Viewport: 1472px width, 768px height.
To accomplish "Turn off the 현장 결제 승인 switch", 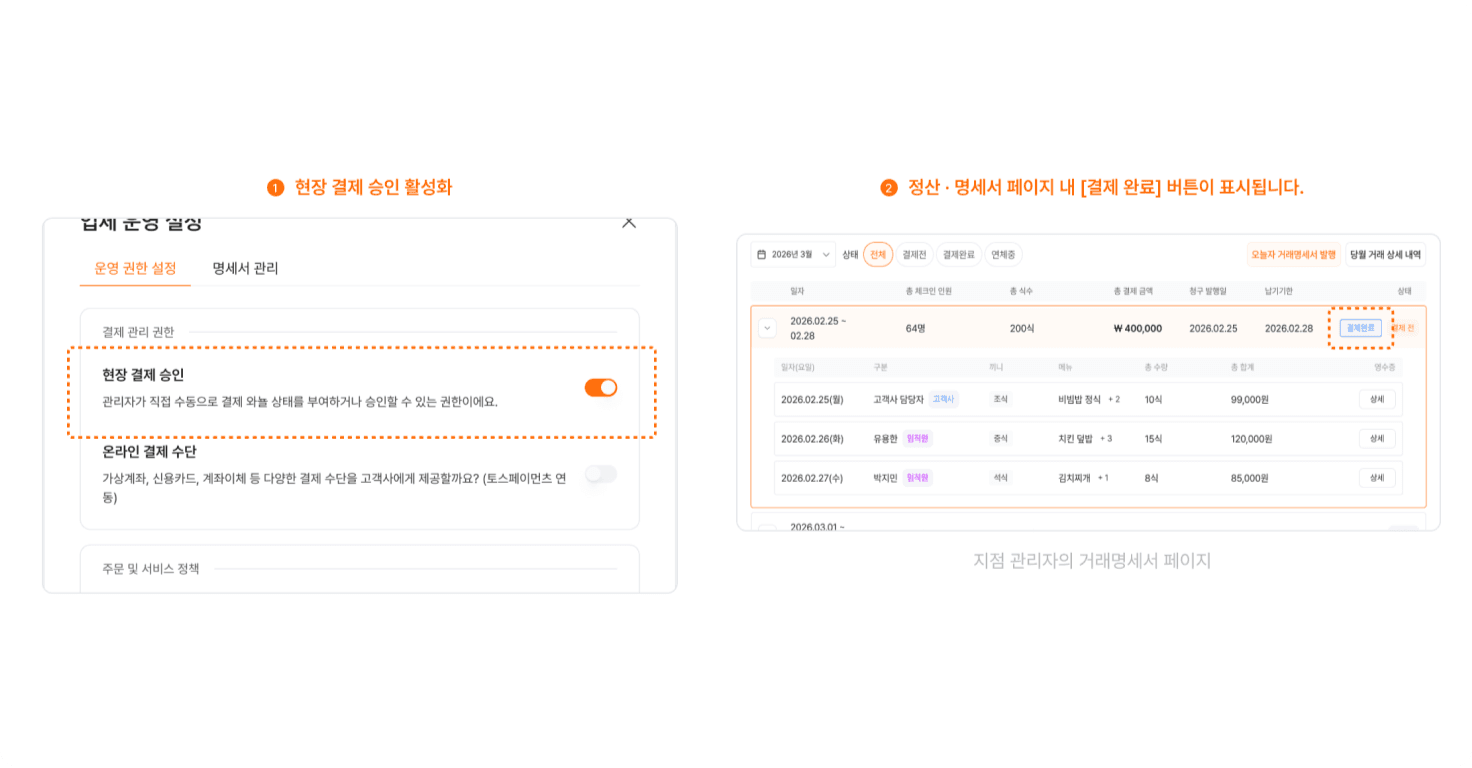I will [x=601, y=387].
